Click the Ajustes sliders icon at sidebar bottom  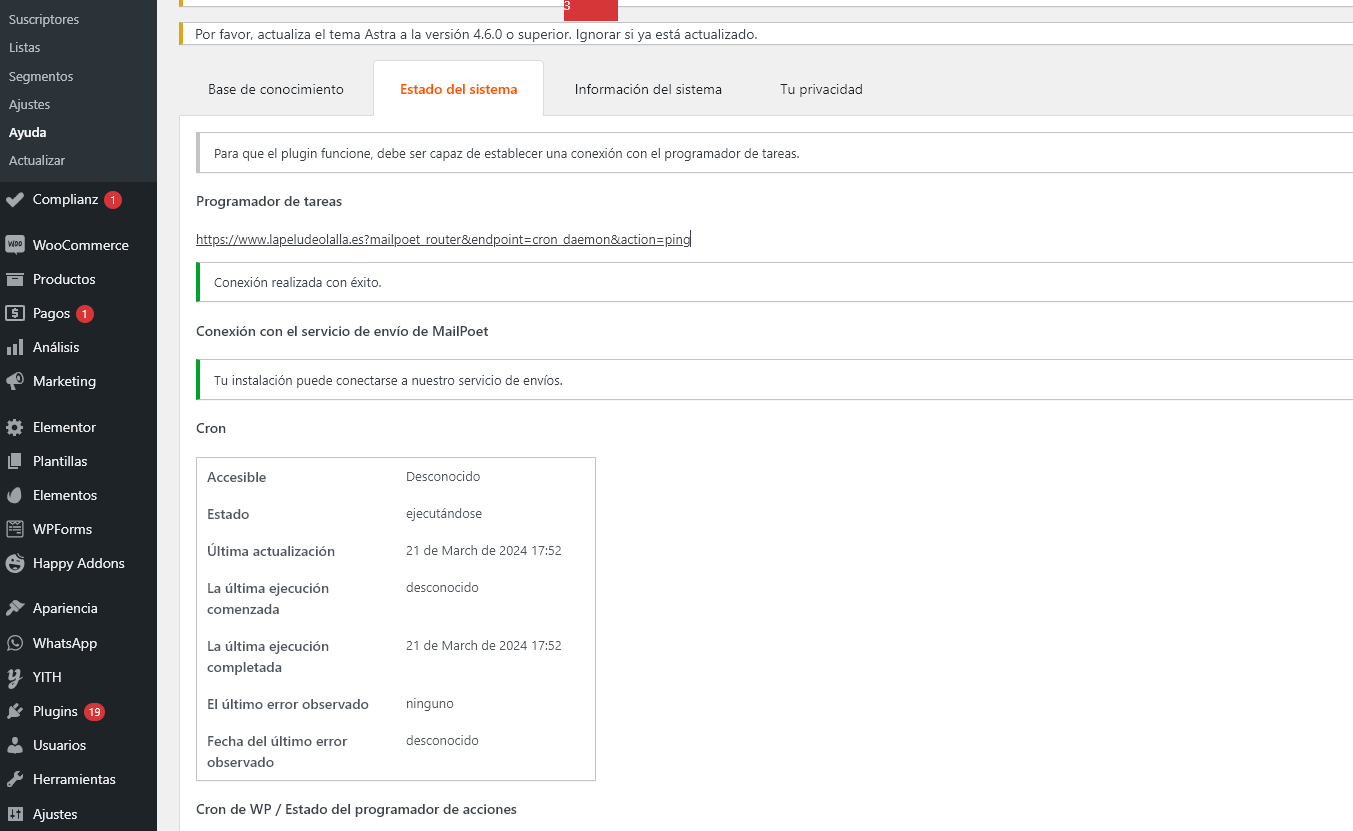pos(15,814)
